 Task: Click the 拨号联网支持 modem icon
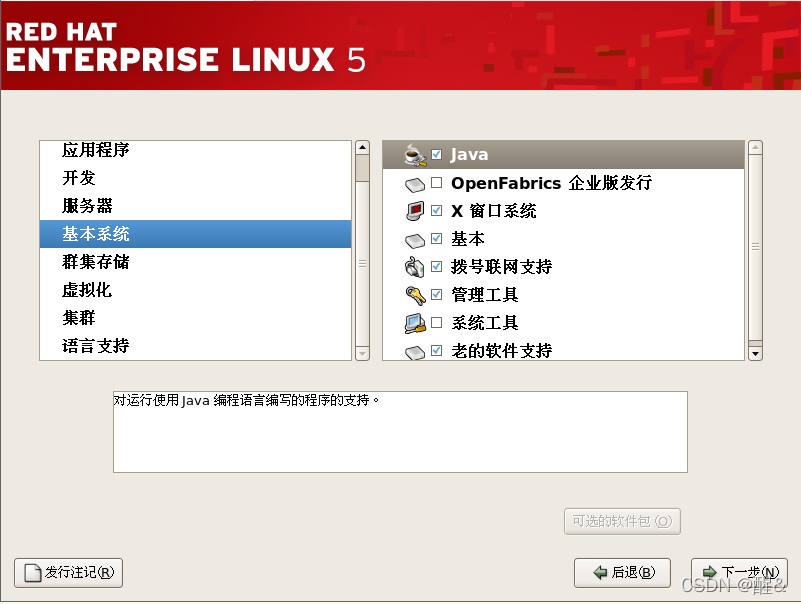coord(415,267)
